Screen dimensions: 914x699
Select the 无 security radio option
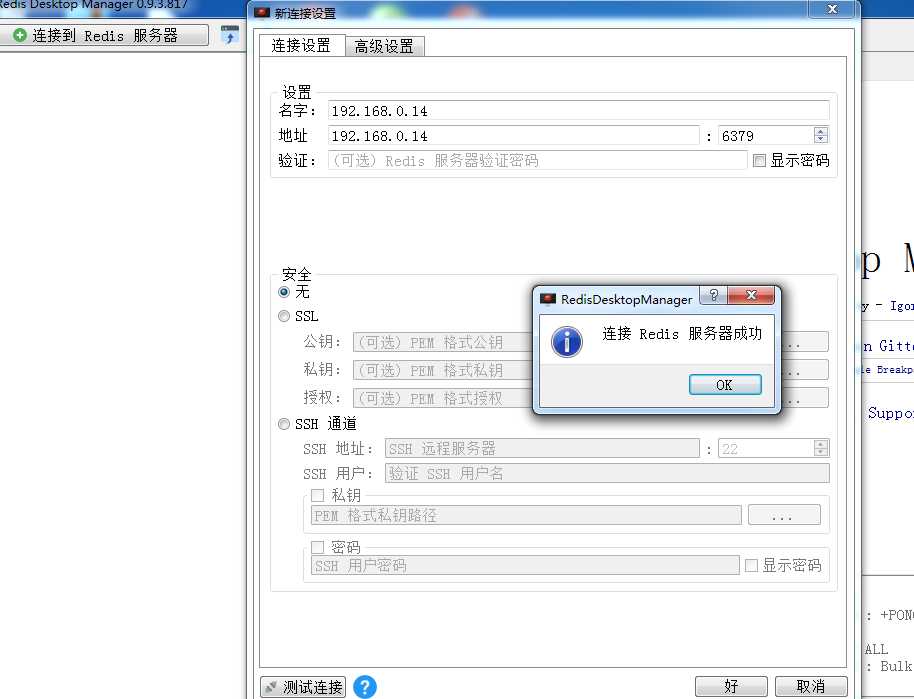(x=284, y=291)
